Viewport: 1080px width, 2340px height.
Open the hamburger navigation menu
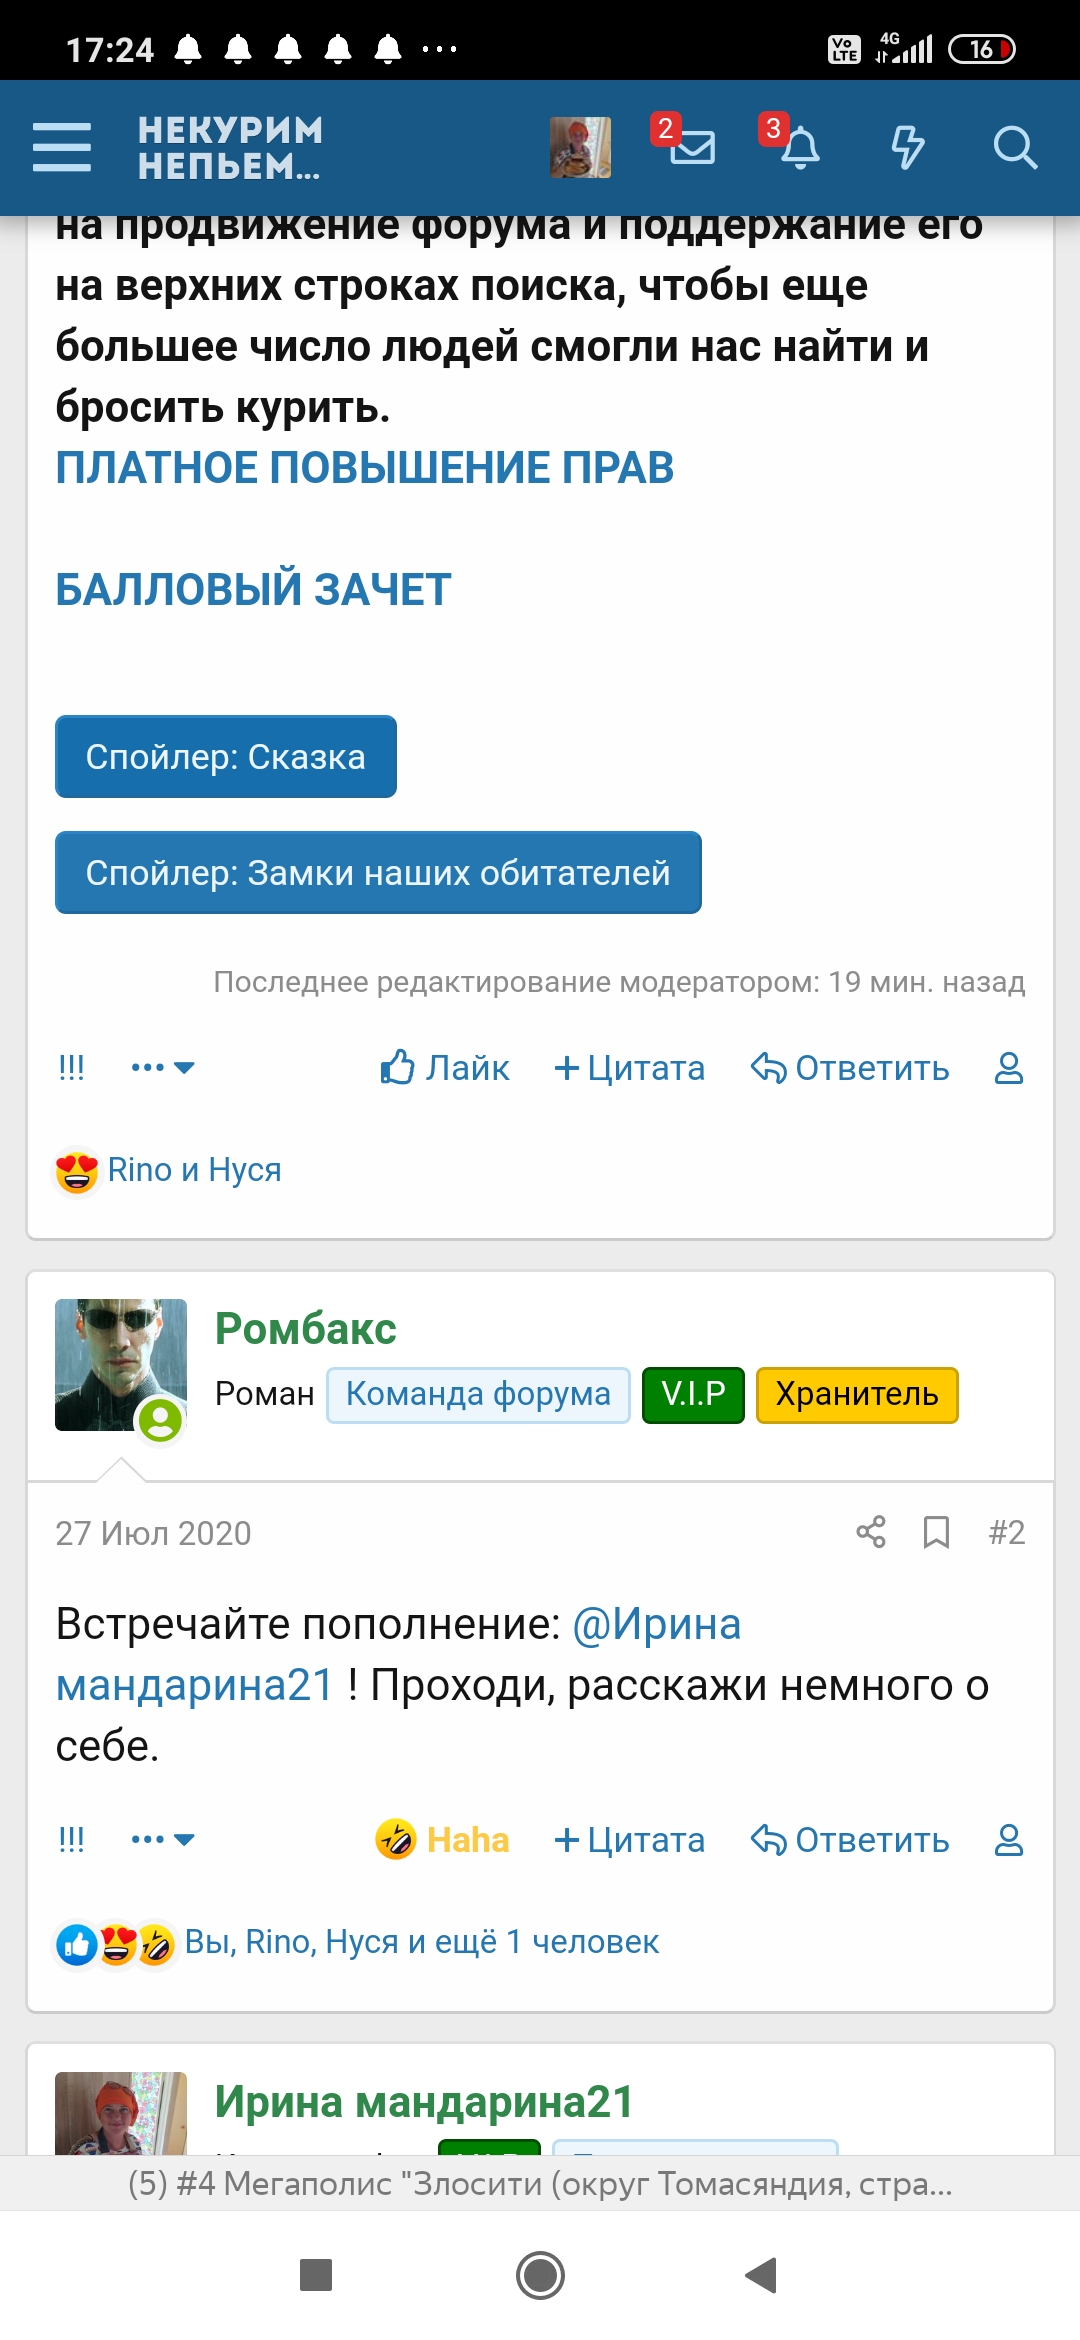(x=62, y=148)
